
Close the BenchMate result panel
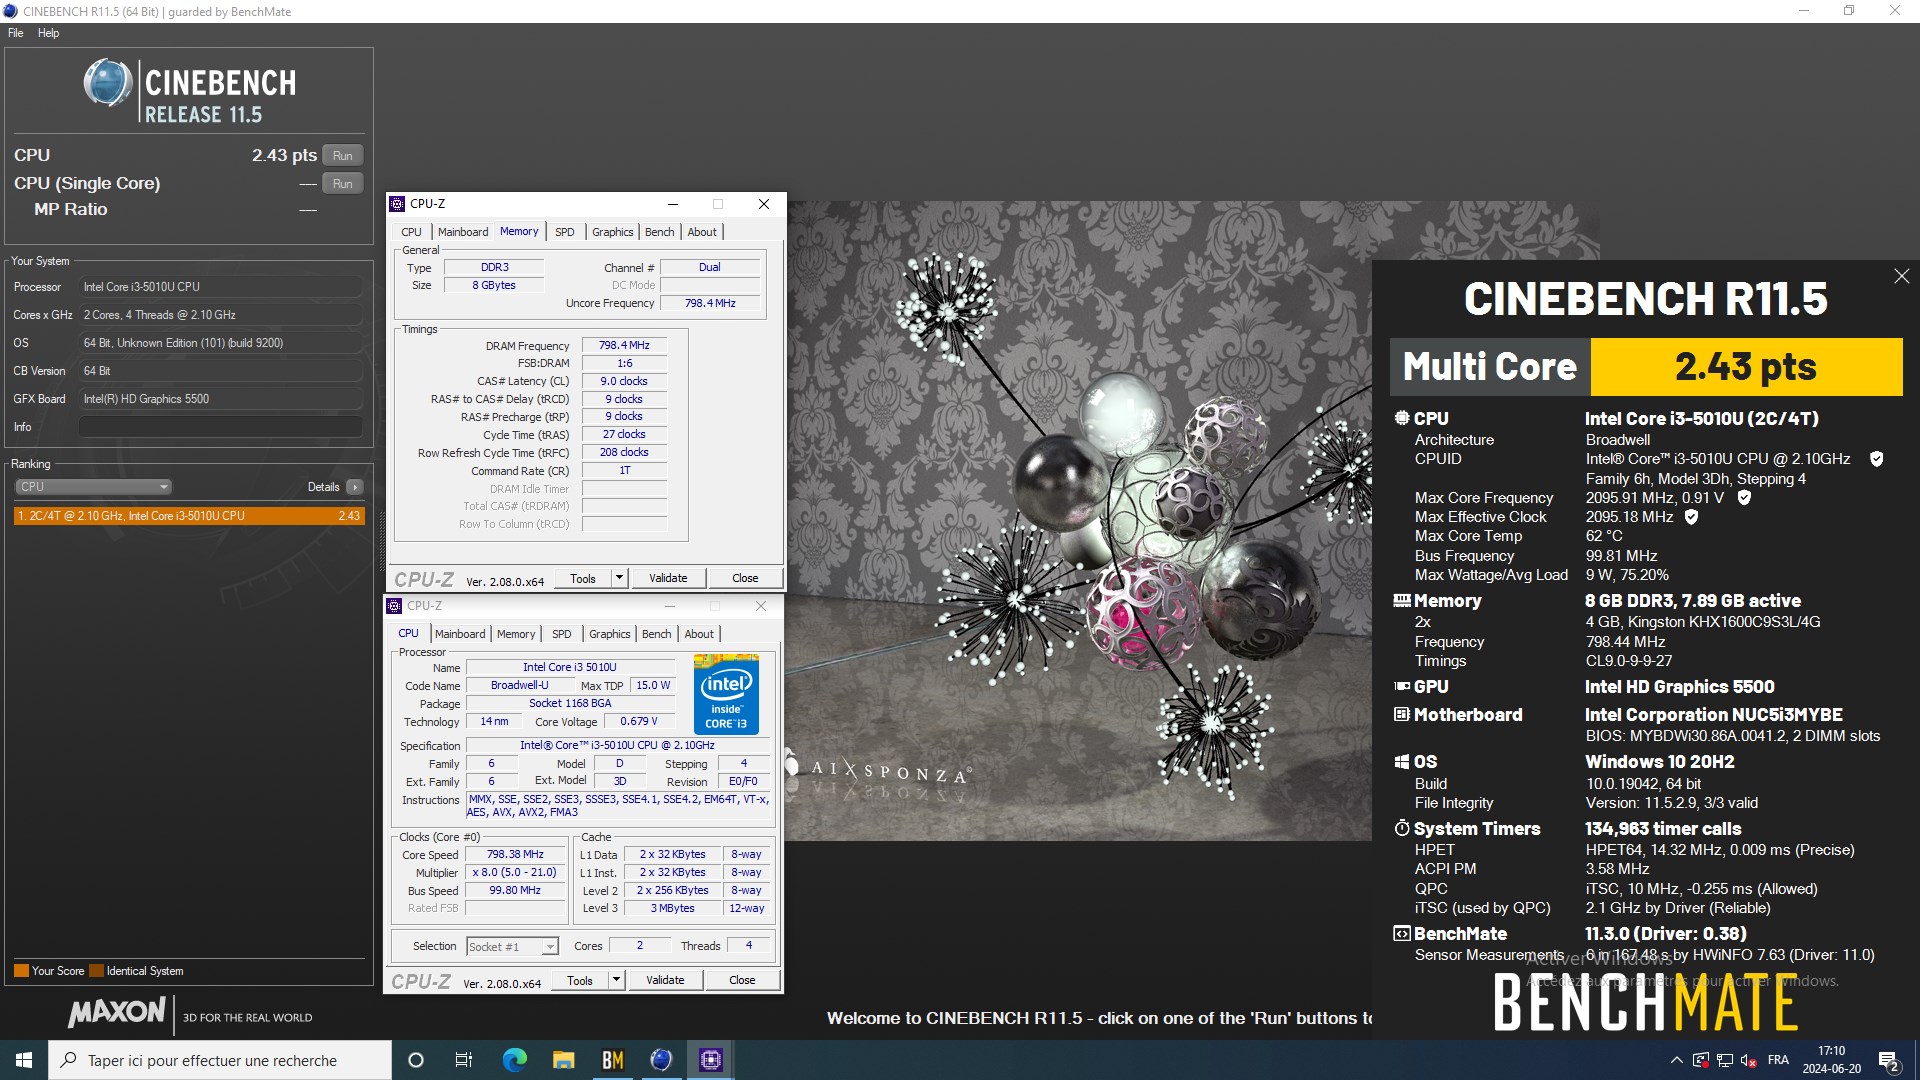1901,276
